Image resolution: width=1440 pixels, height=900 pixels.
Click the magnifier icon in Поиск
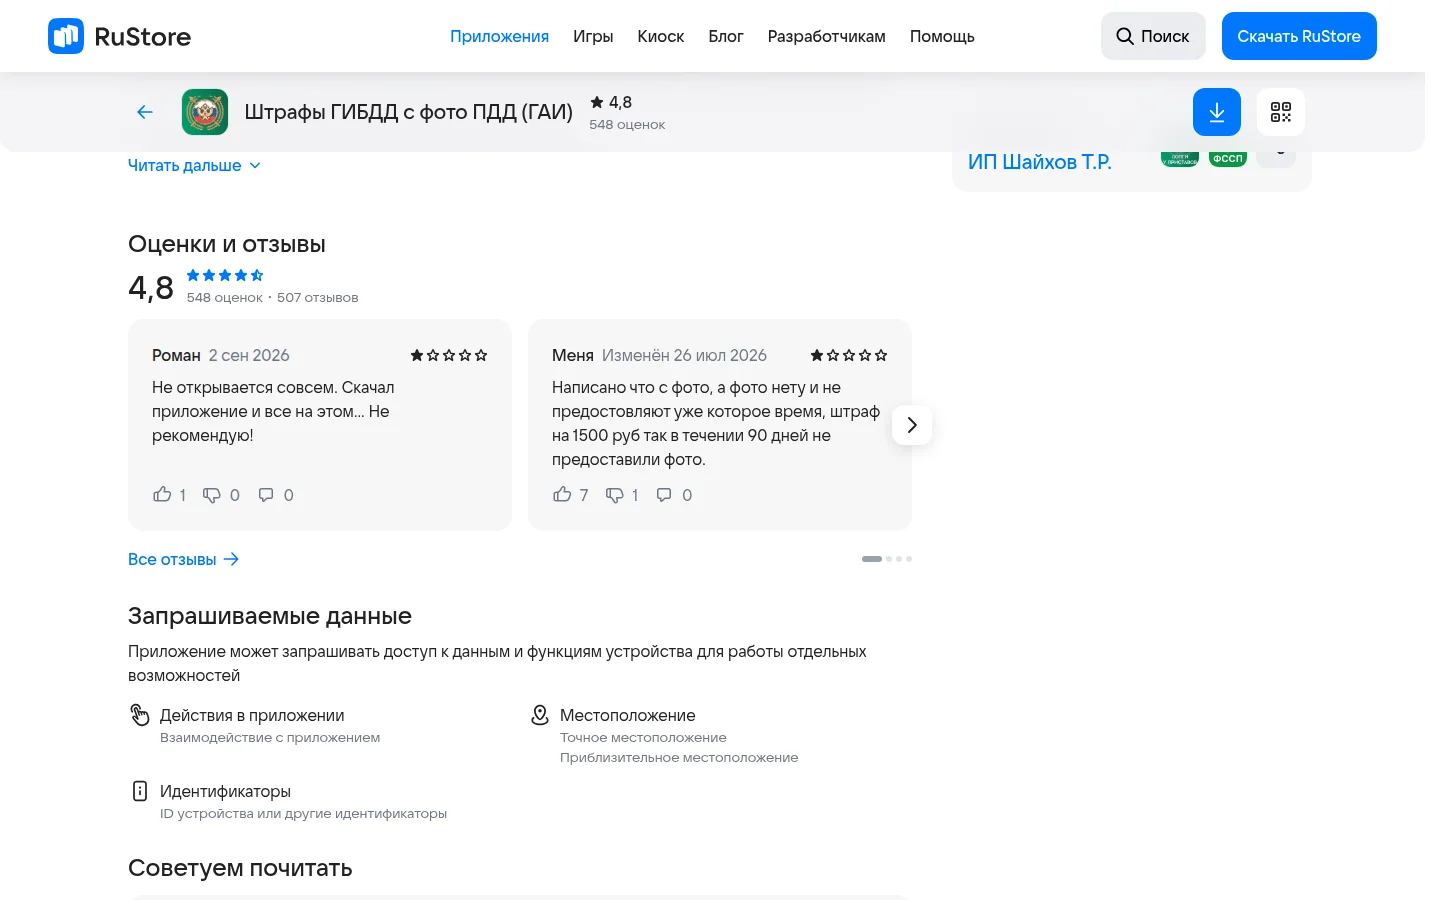click(1125, 36)
